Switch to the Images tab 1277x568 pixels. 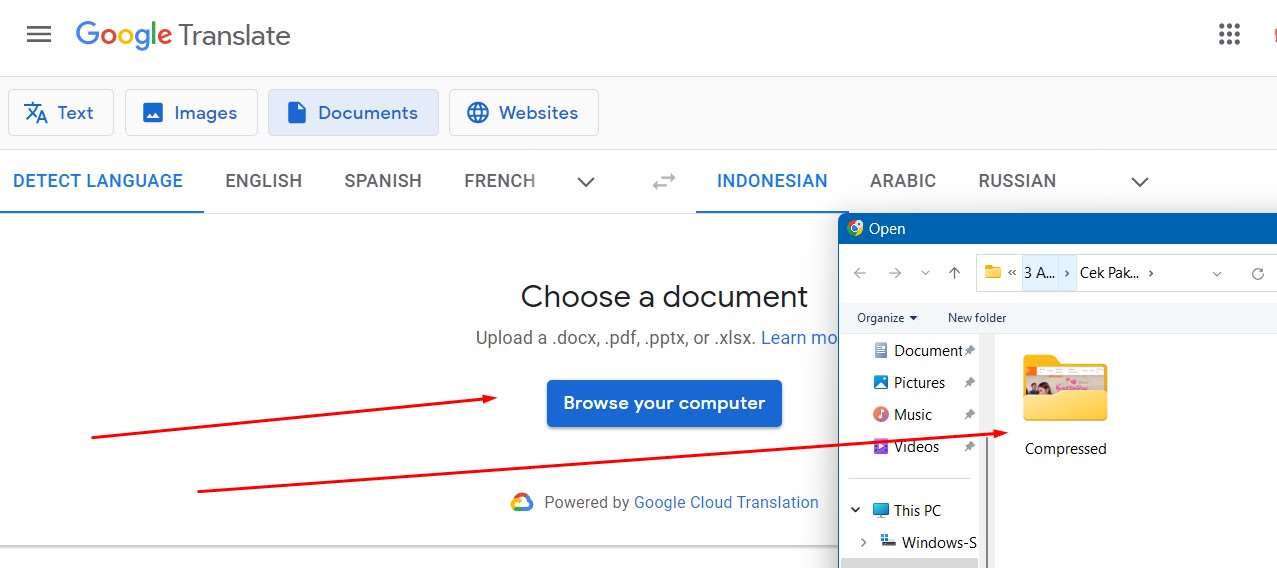point(191,113)
